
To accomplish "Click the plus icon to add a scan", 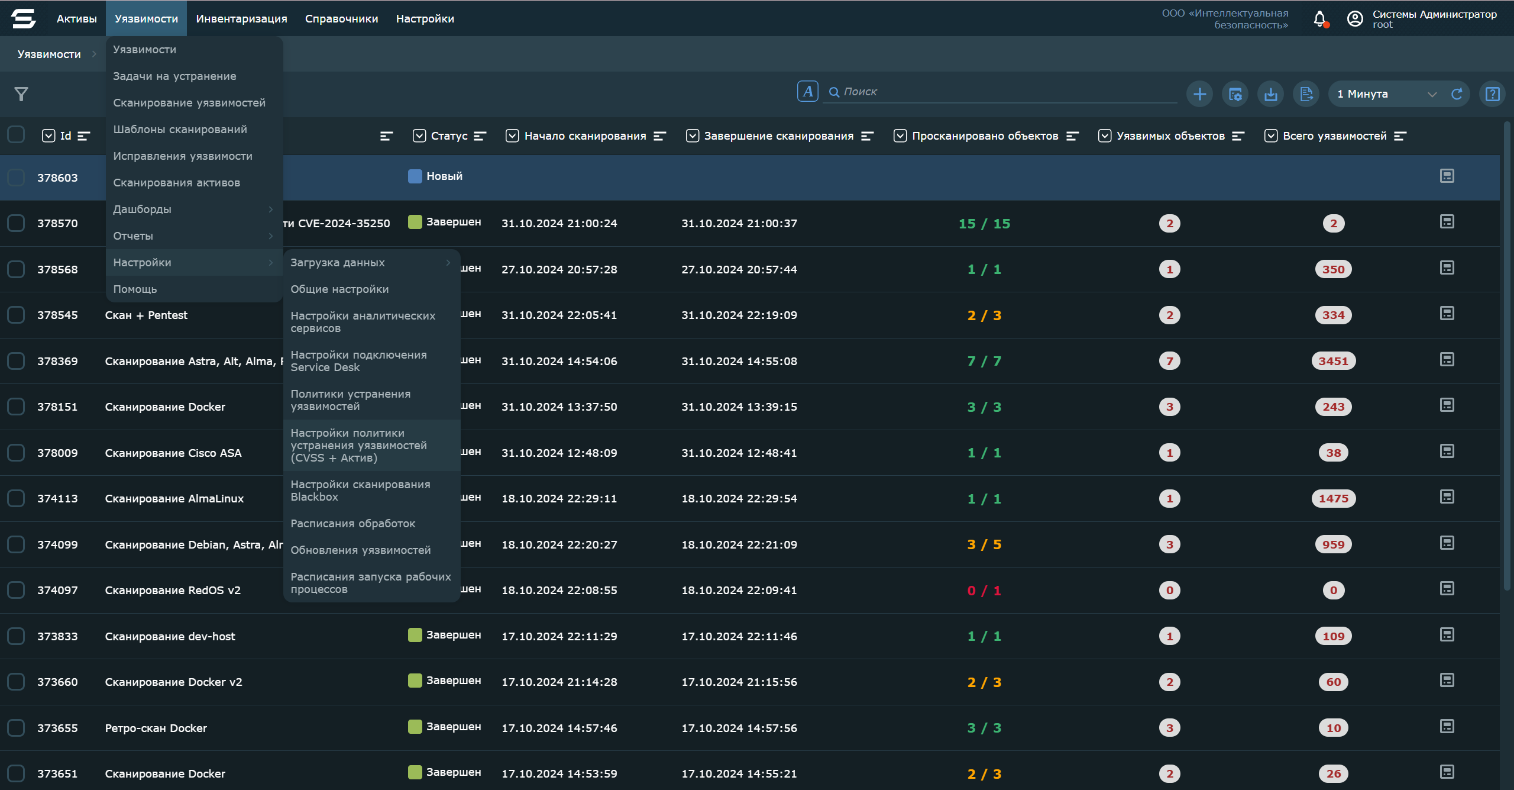I will (1200, 94).
